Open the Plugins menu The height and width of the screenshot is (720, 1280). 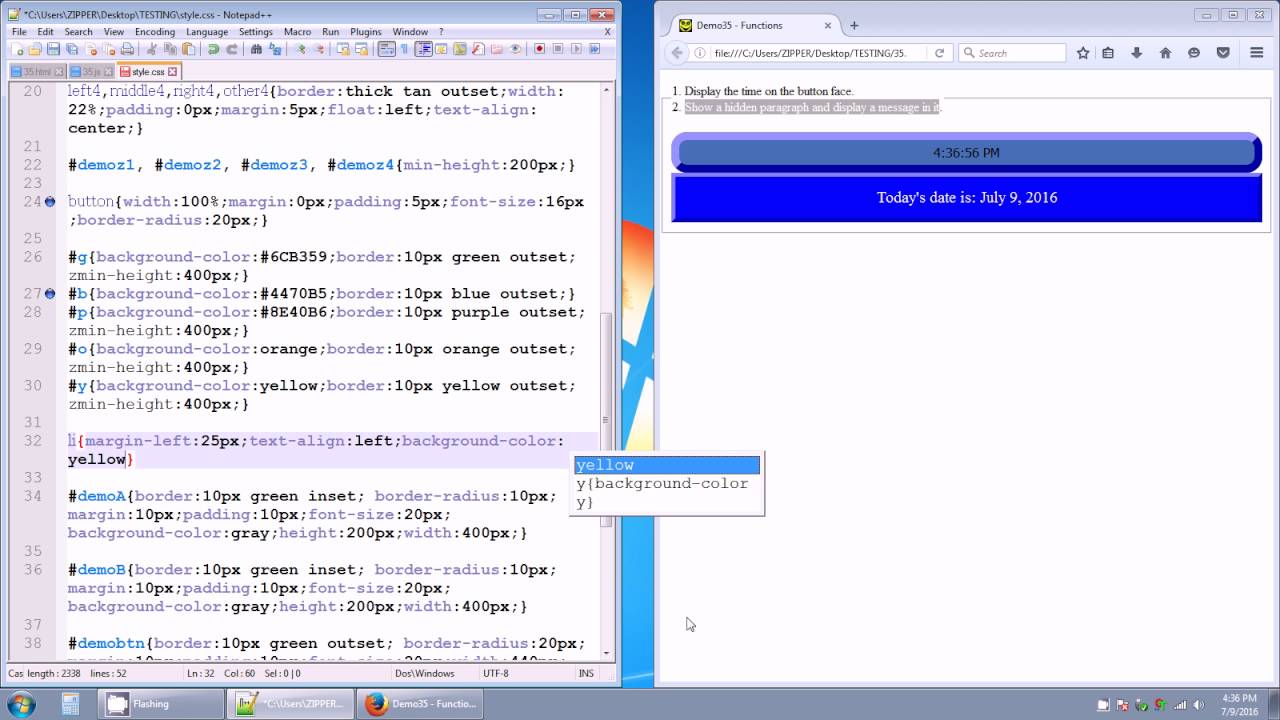[366, 32]
